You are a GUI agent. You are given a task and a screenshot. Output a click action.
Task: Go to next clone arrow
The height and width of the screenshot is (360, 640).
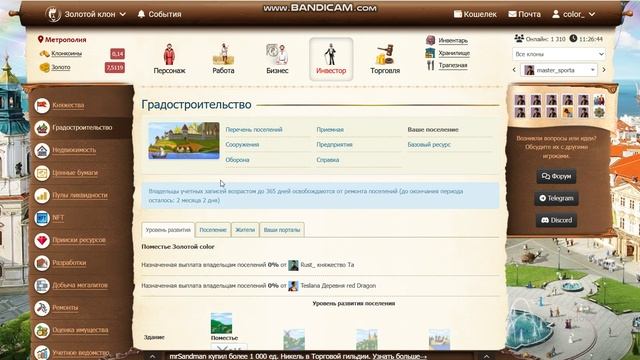point(604,70)
